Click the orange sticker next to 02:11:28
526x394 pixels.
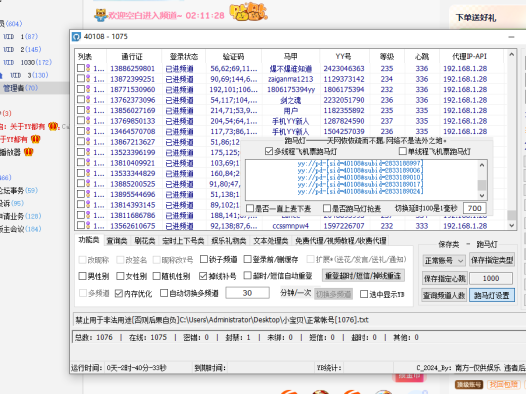(x=248, y=12)
